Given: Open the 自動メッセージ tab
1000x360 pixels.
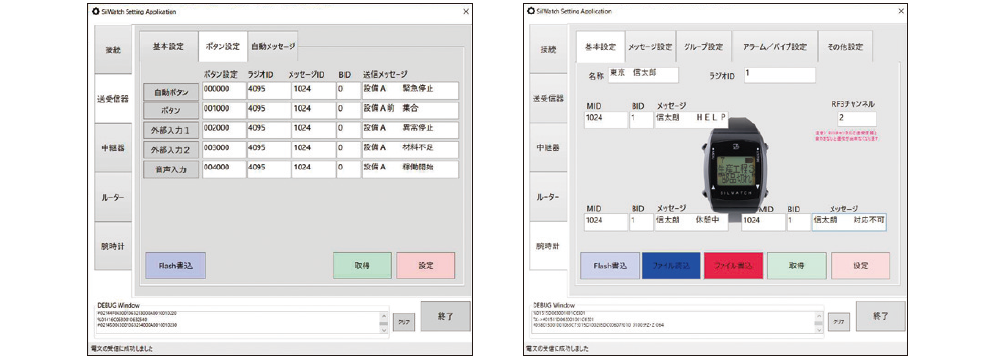Looking at the screenshot, I should (x=273, y=47).
